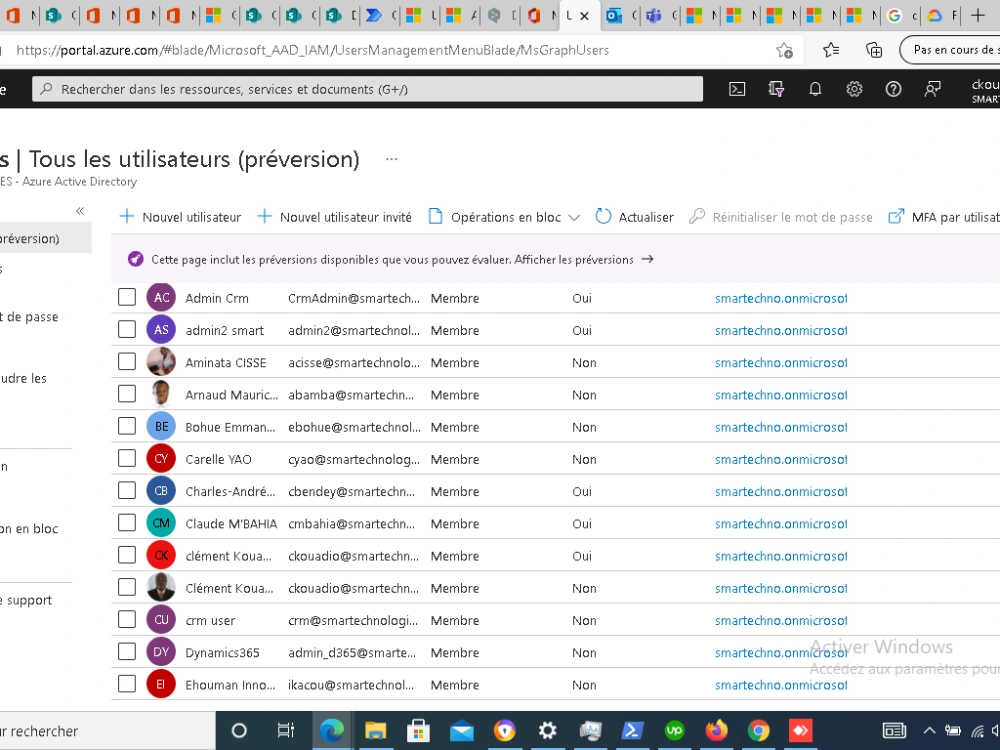
Task: Click the photo avatar of Aminata CISSE
Action: pos(161,362)
